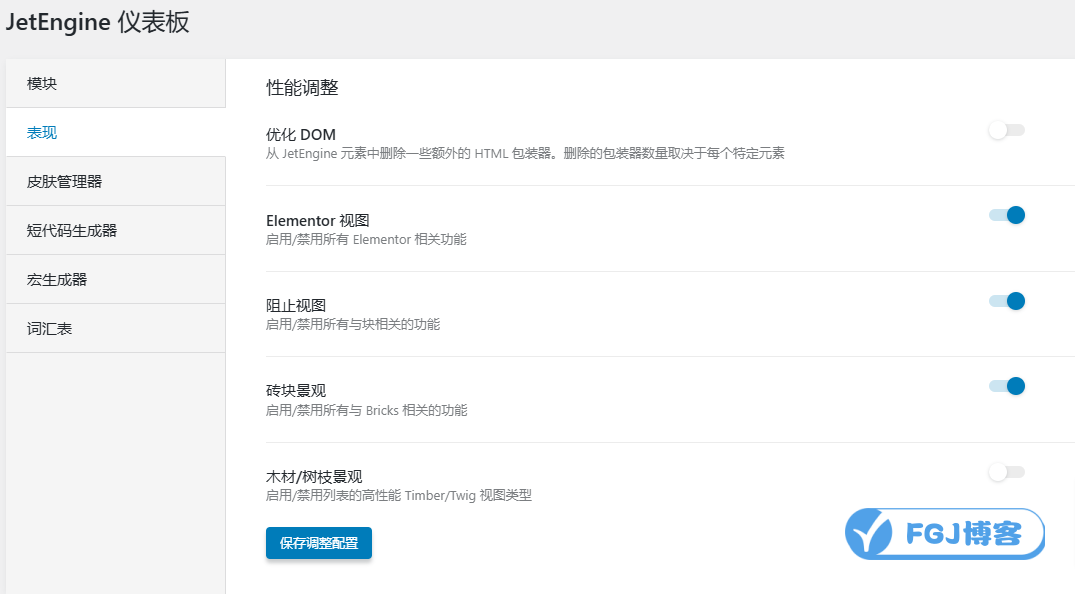The image size is (1075, 594).
Task: Click the Elementor 视图 label
Action: (x=317, y=220)
